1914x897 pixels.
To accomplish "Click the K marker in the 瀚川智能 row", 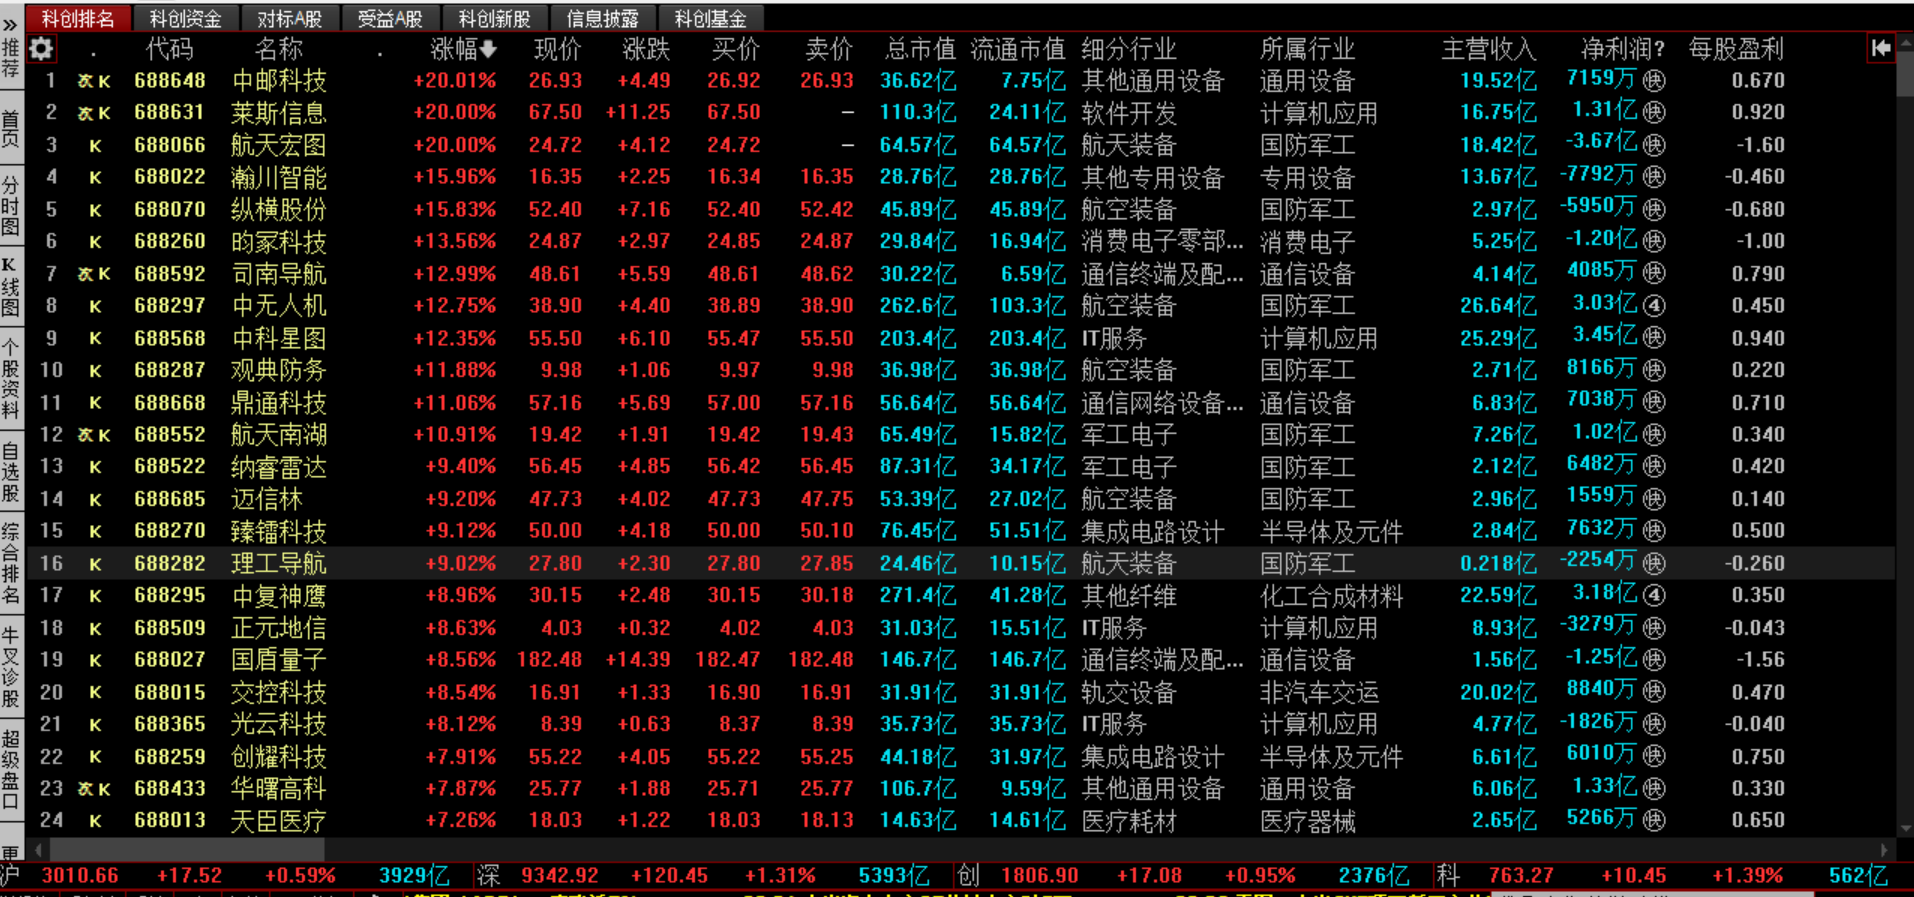I will [95, 178].
